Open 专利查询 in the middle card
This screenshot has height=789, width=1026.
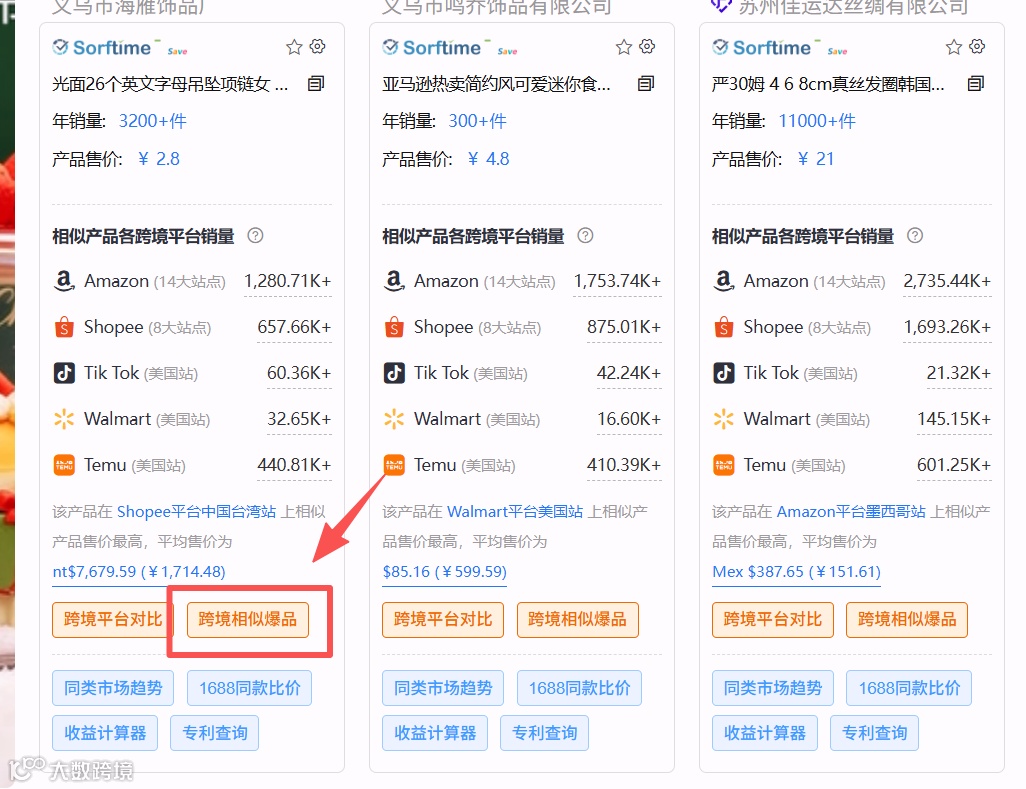544,733
